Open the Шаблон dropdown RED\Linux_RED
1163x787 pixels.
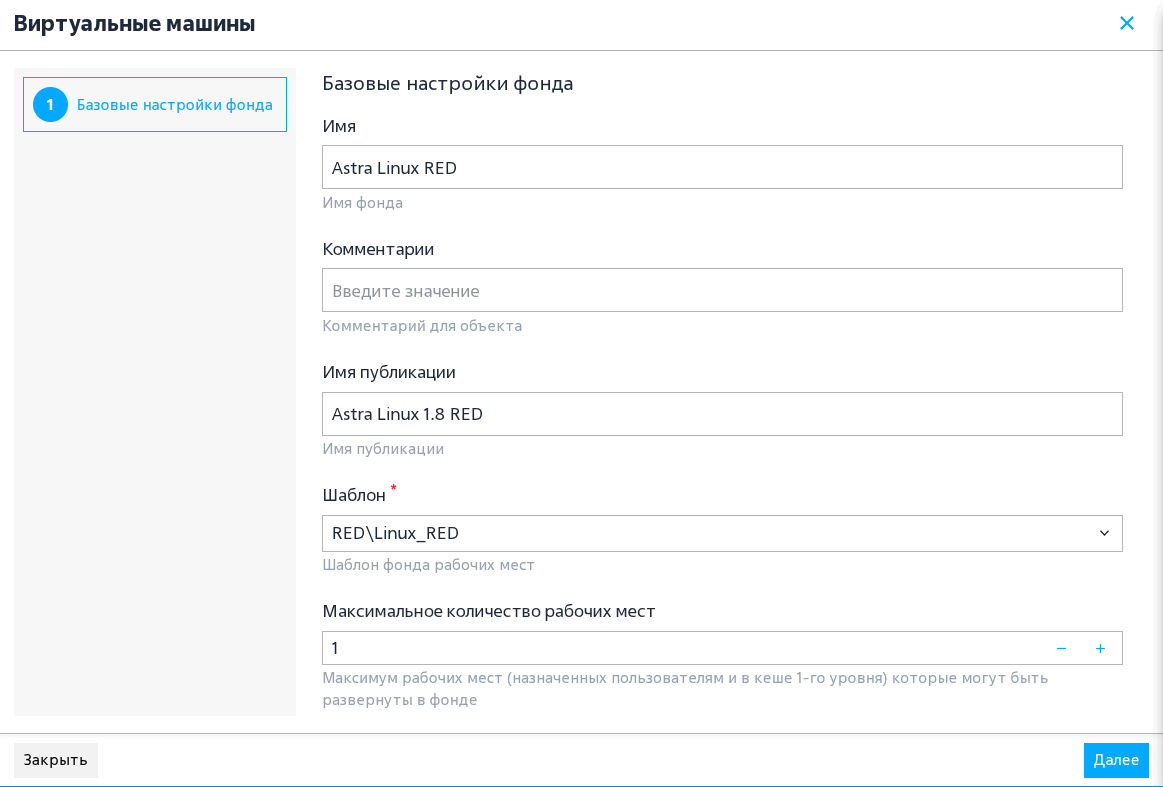[x=722, y=533]
